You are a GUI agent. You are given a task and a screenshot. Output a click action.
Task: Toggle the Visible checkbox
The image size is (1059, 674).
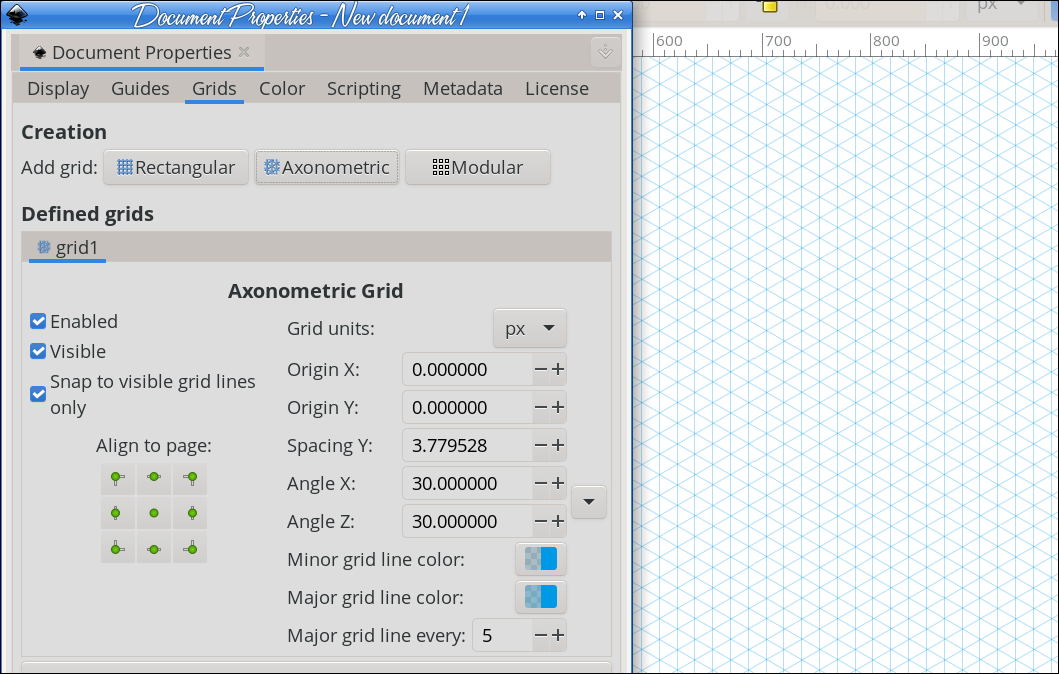(x=38, y=351)
